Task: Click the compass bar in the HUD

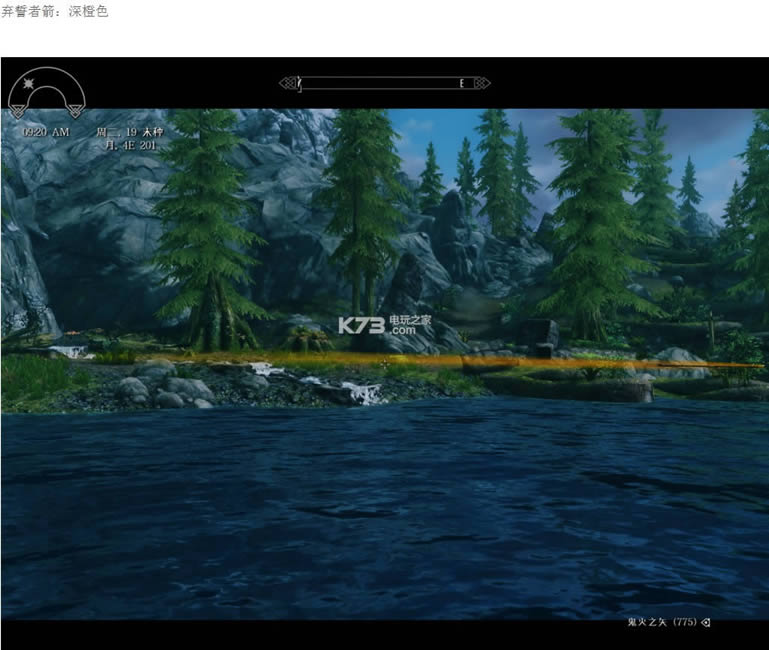Action: 384,83
